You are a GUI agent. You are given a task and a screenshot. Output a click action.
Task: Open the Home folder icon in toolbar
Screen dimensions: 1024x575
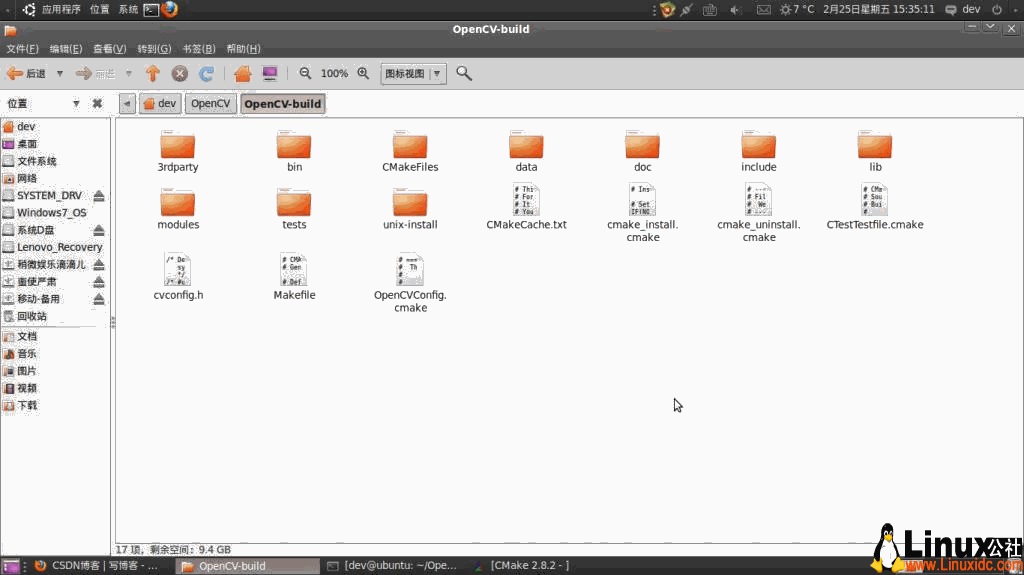coord(242,73)
